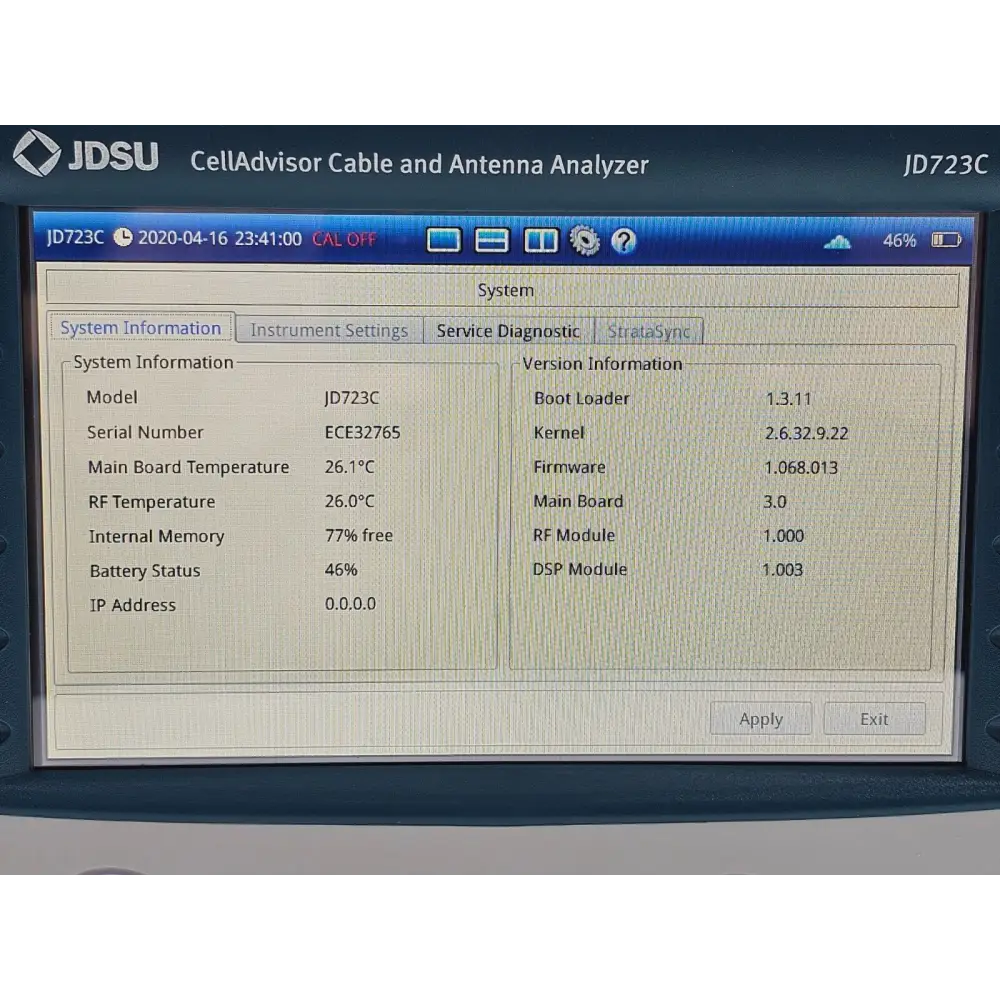Click the Kernel label
The height and width of the screenshot is (1000, 1000).
click(x=559, y=433)
